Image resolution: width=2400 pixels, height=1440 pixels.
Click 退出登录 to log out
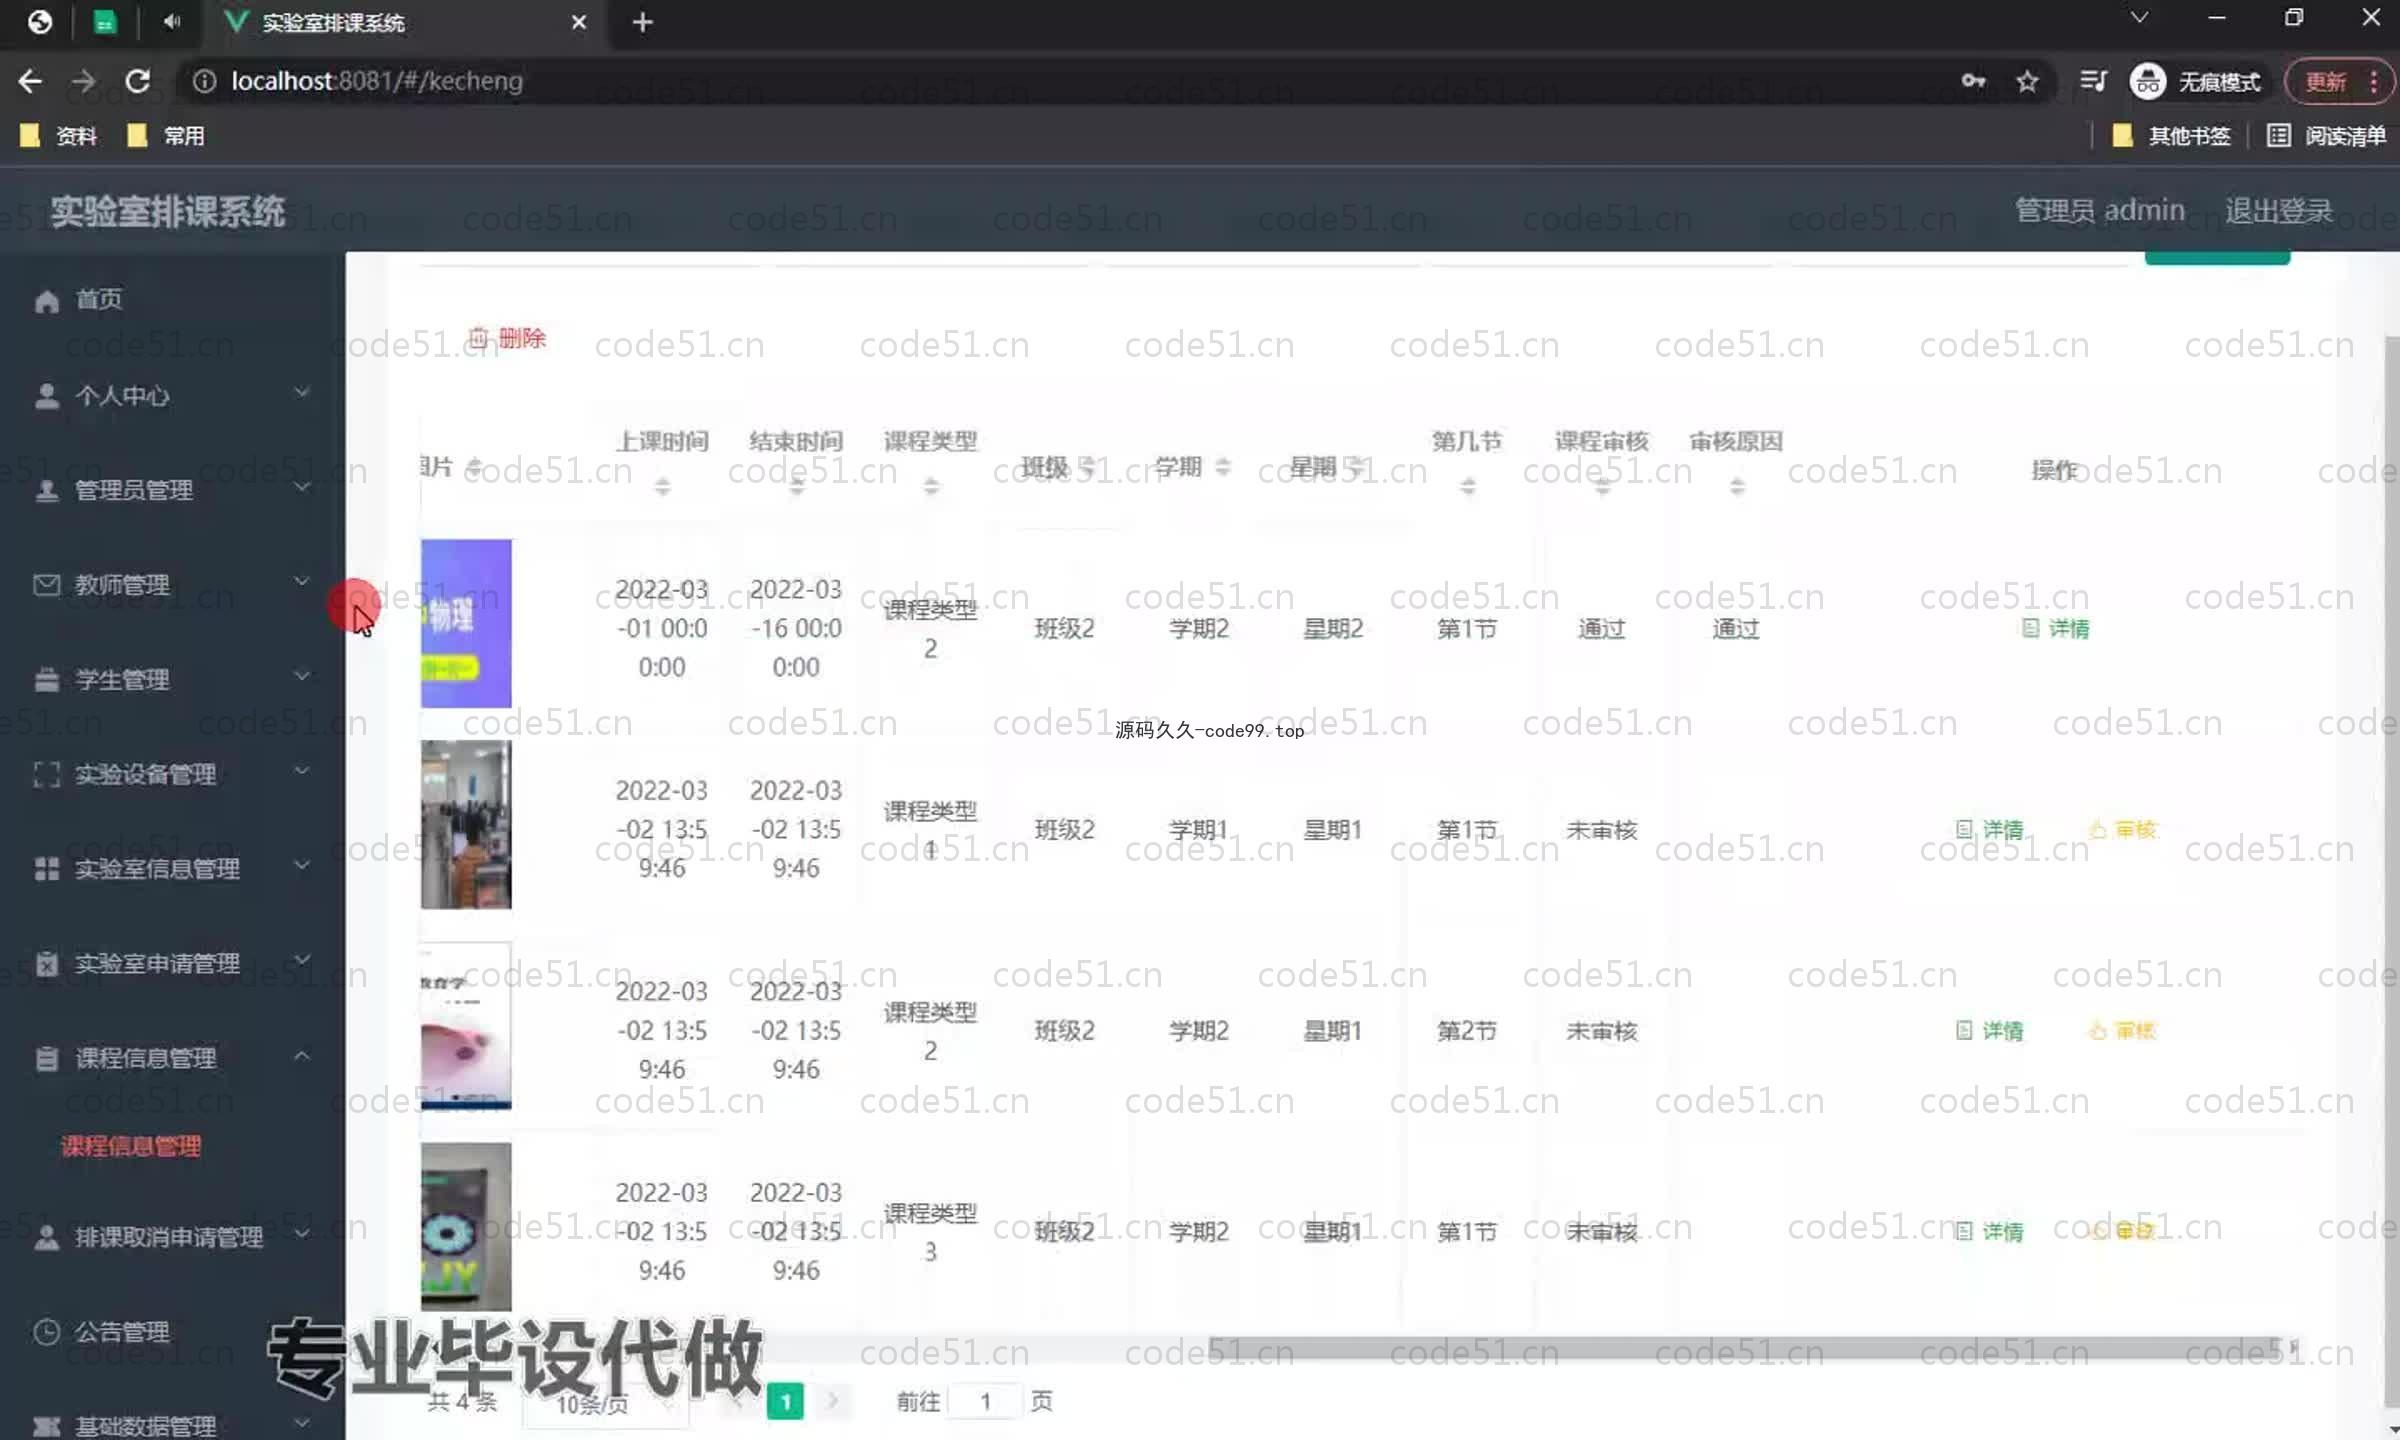tap(2278, 210)
